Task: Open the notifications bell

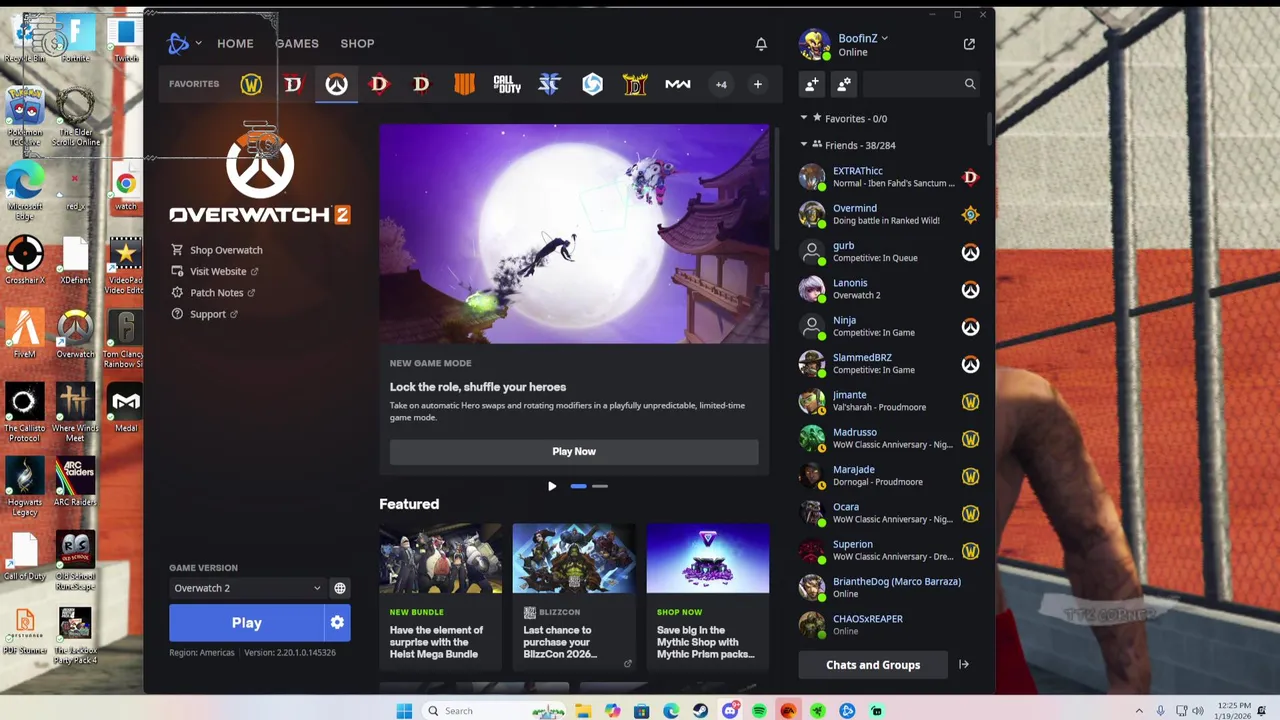Action: 761,44
